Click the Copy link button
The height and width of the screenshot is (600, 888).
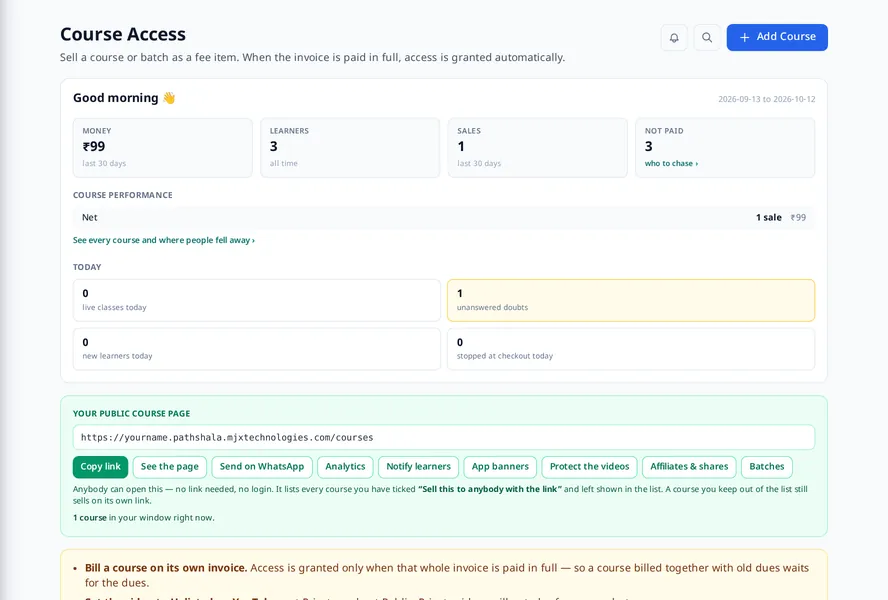coord(100,467)
